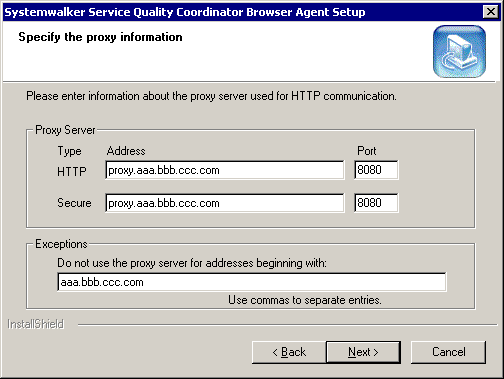Cancel the setup wizard
Viewport: 504px width, 379px height.
[448, 352]
